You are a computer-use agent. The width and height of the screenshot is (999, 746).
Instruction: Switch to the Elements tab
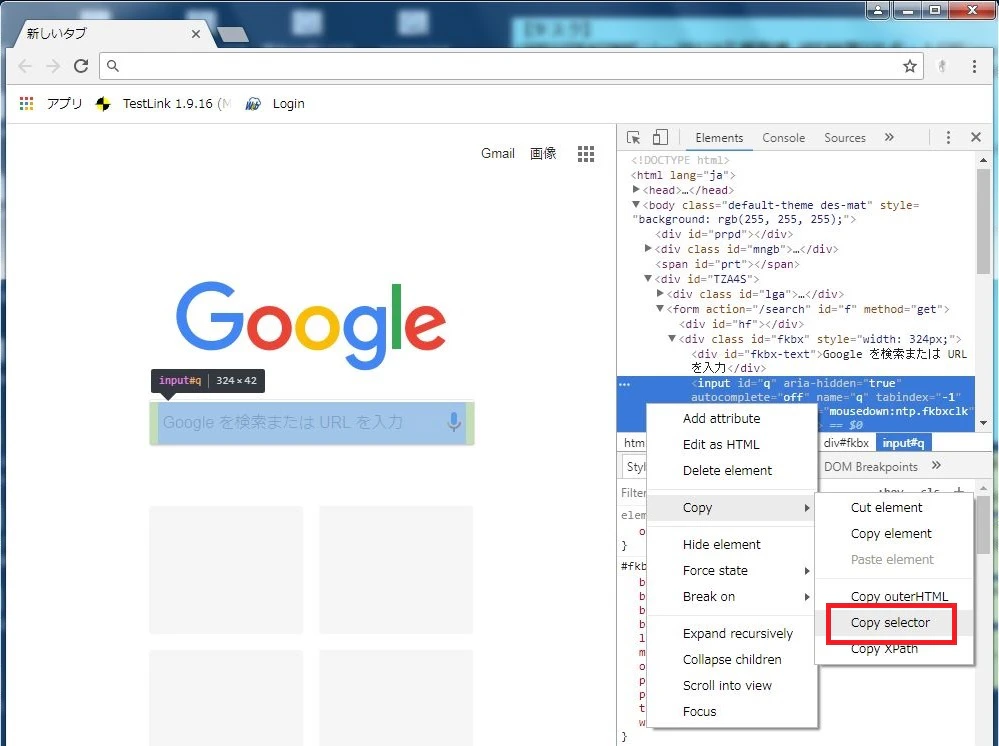[x=719, y=138]
